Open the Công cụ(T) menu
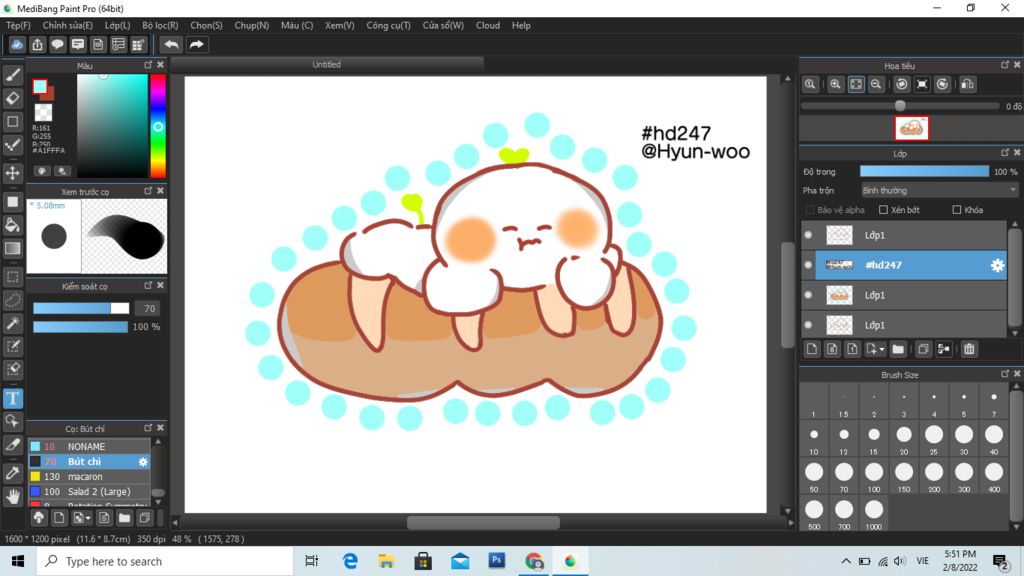Screen dimensions: 1024x576 (x=388, y=25)
